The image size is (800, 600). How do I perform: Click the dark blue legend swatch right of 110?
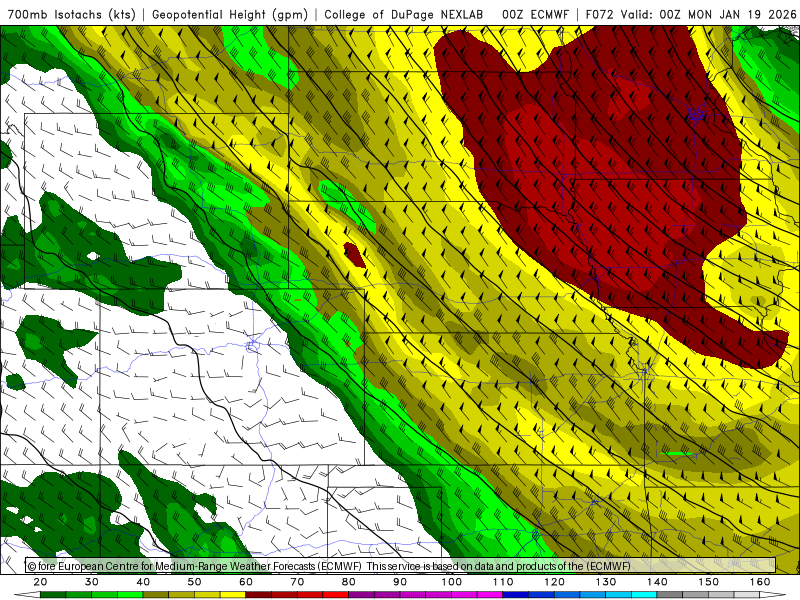pos(516,595)
